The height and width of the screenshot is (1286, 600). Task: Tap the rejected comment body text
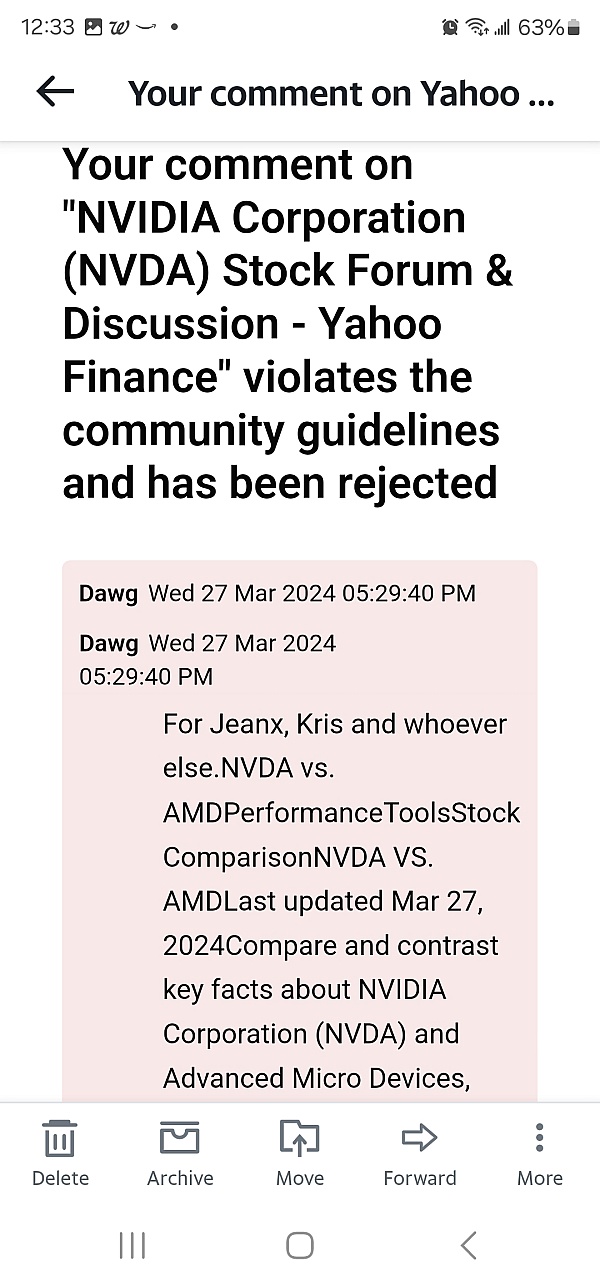tap(340, 900)
